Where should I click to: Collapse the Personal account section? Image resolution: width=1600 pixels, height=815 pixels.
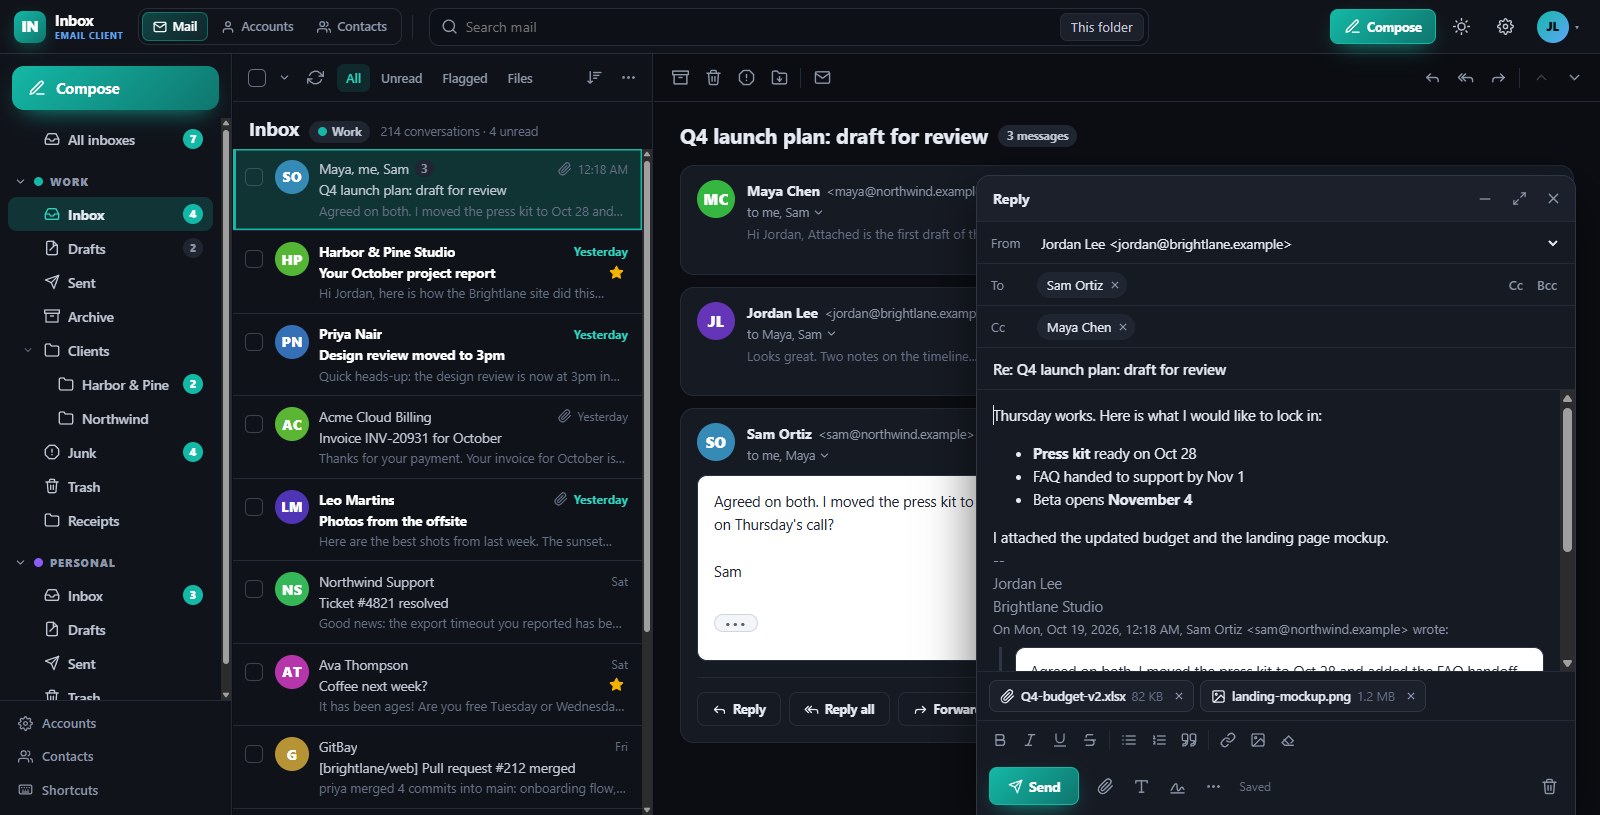(20, 563)
